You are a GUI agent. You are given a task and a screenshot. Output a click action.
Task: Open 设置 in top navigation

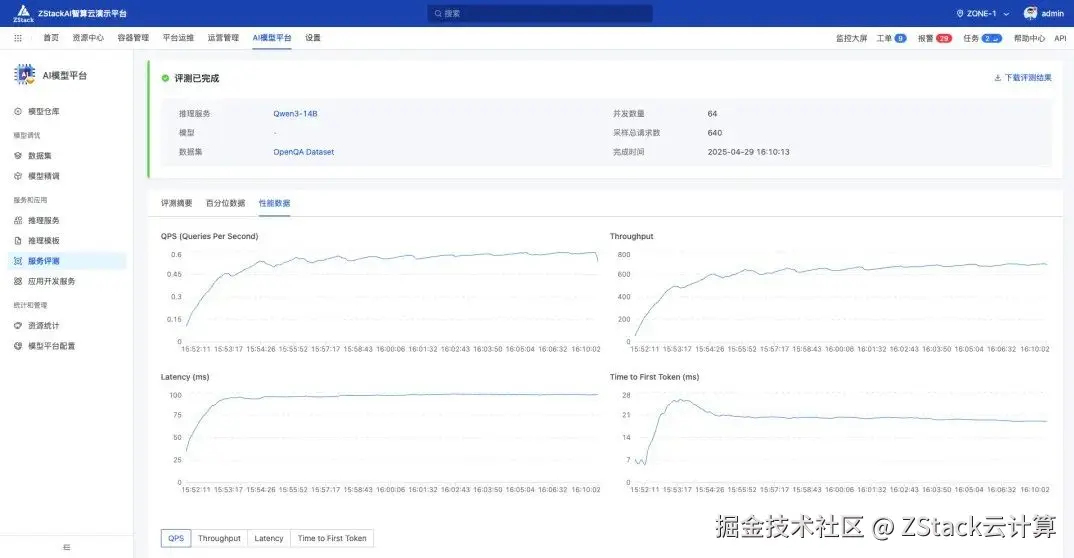click(x=313, y=38)
